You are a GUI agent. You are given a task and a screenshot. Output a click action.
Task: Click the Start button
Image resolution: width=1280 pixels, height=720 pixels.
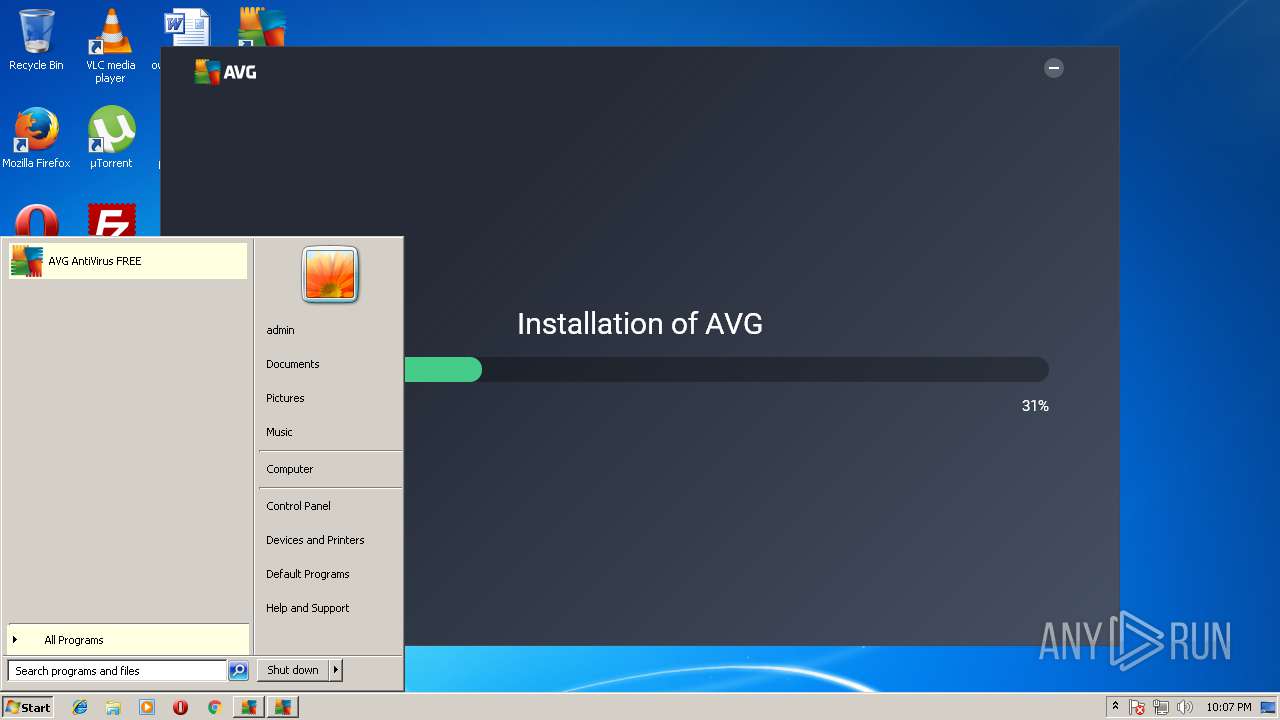tap(28, 707)
